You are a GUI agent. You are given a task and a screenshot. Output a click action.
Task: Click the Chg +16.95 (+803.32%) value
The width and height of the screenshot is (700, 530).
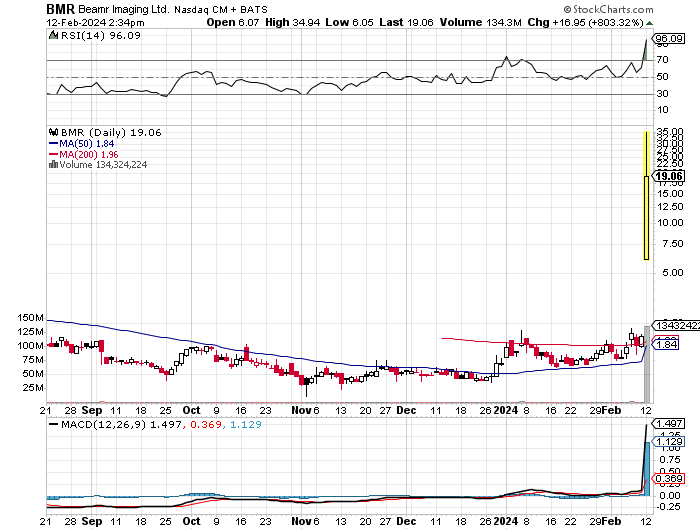585,22
